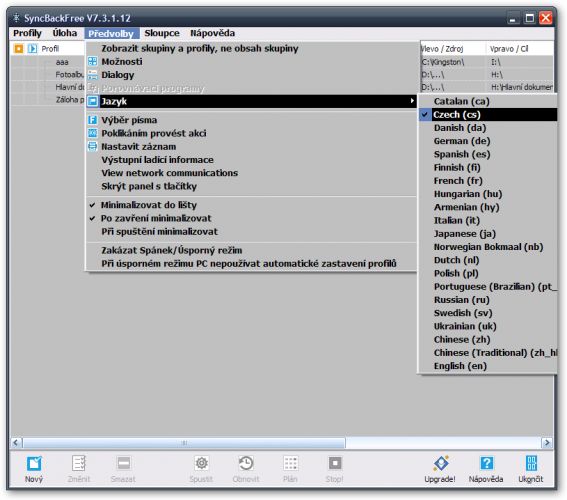Viewport: 567px width, 500px height.
Task: Close the Předvolby menu
Action: click(111, 34)
